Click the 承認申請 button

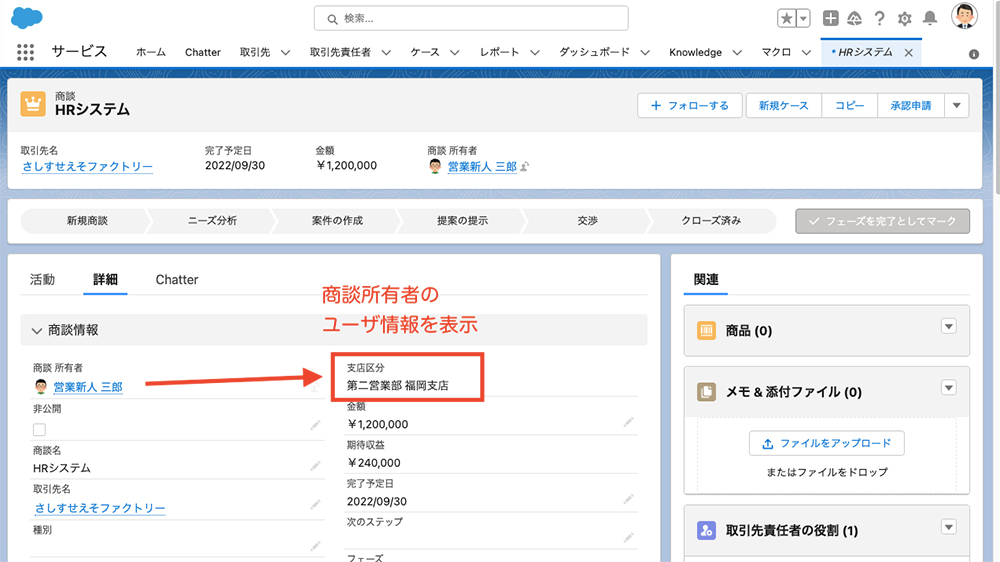911,106
